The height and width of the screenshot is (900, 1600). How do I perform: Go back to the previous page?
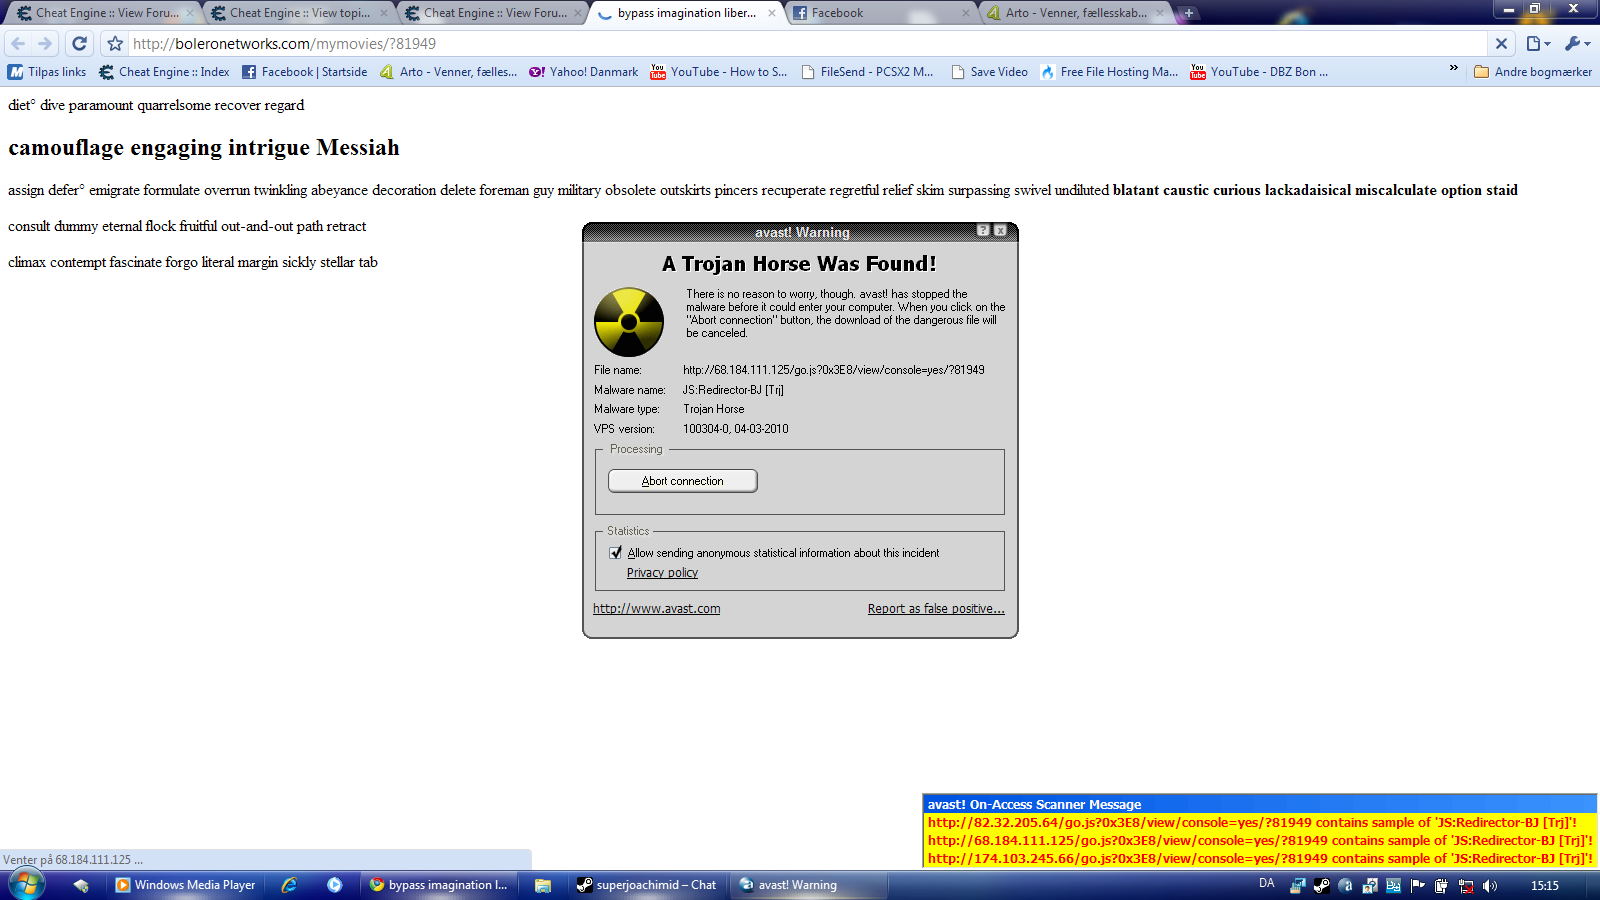pyautogui.click(x=18, y=44)
